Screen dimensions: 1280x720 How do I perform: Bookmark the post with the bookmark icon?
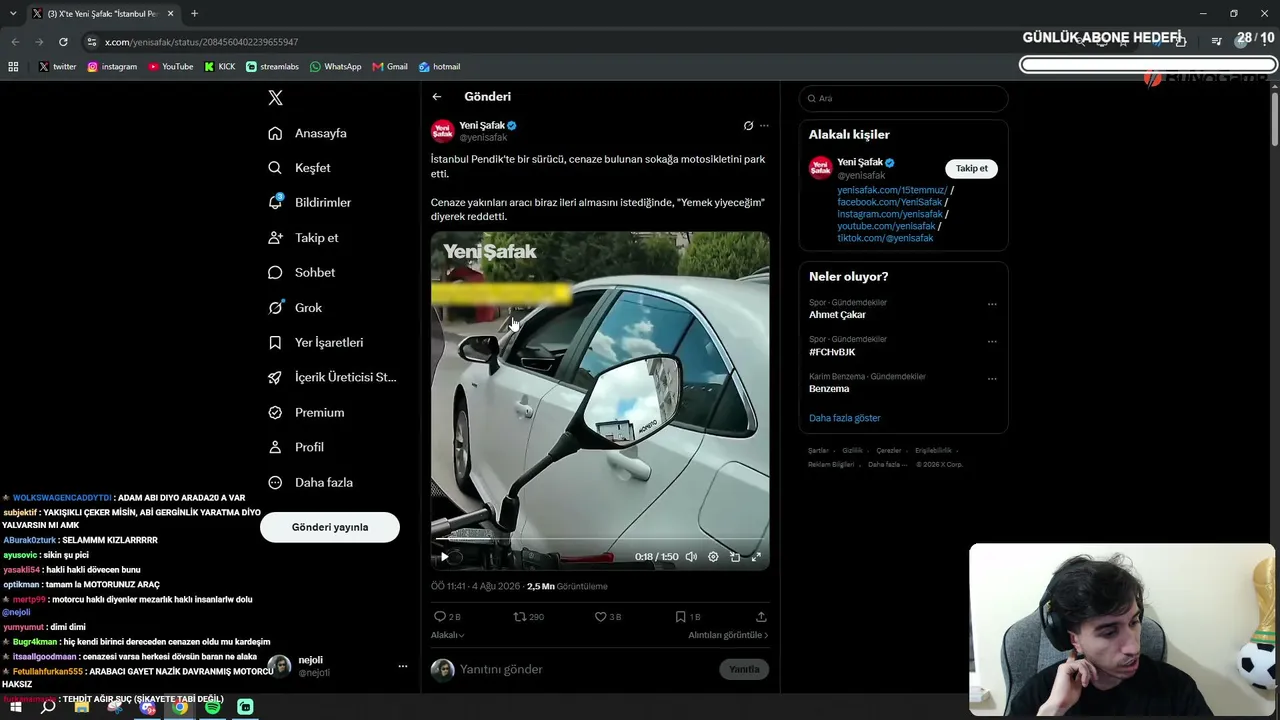tap(680, 617)
